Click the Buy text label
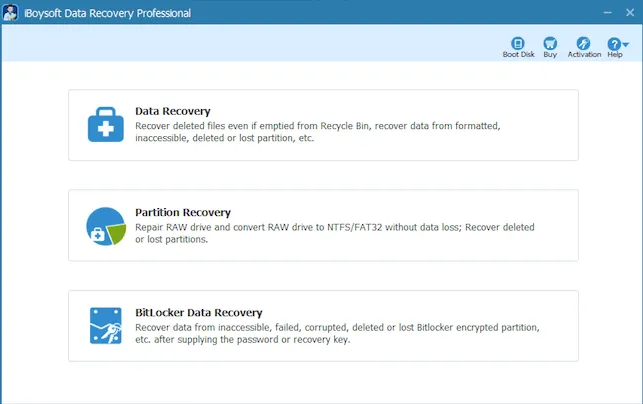Image resolution: width=643 pixels, height=404 pixels. [550, 55]
